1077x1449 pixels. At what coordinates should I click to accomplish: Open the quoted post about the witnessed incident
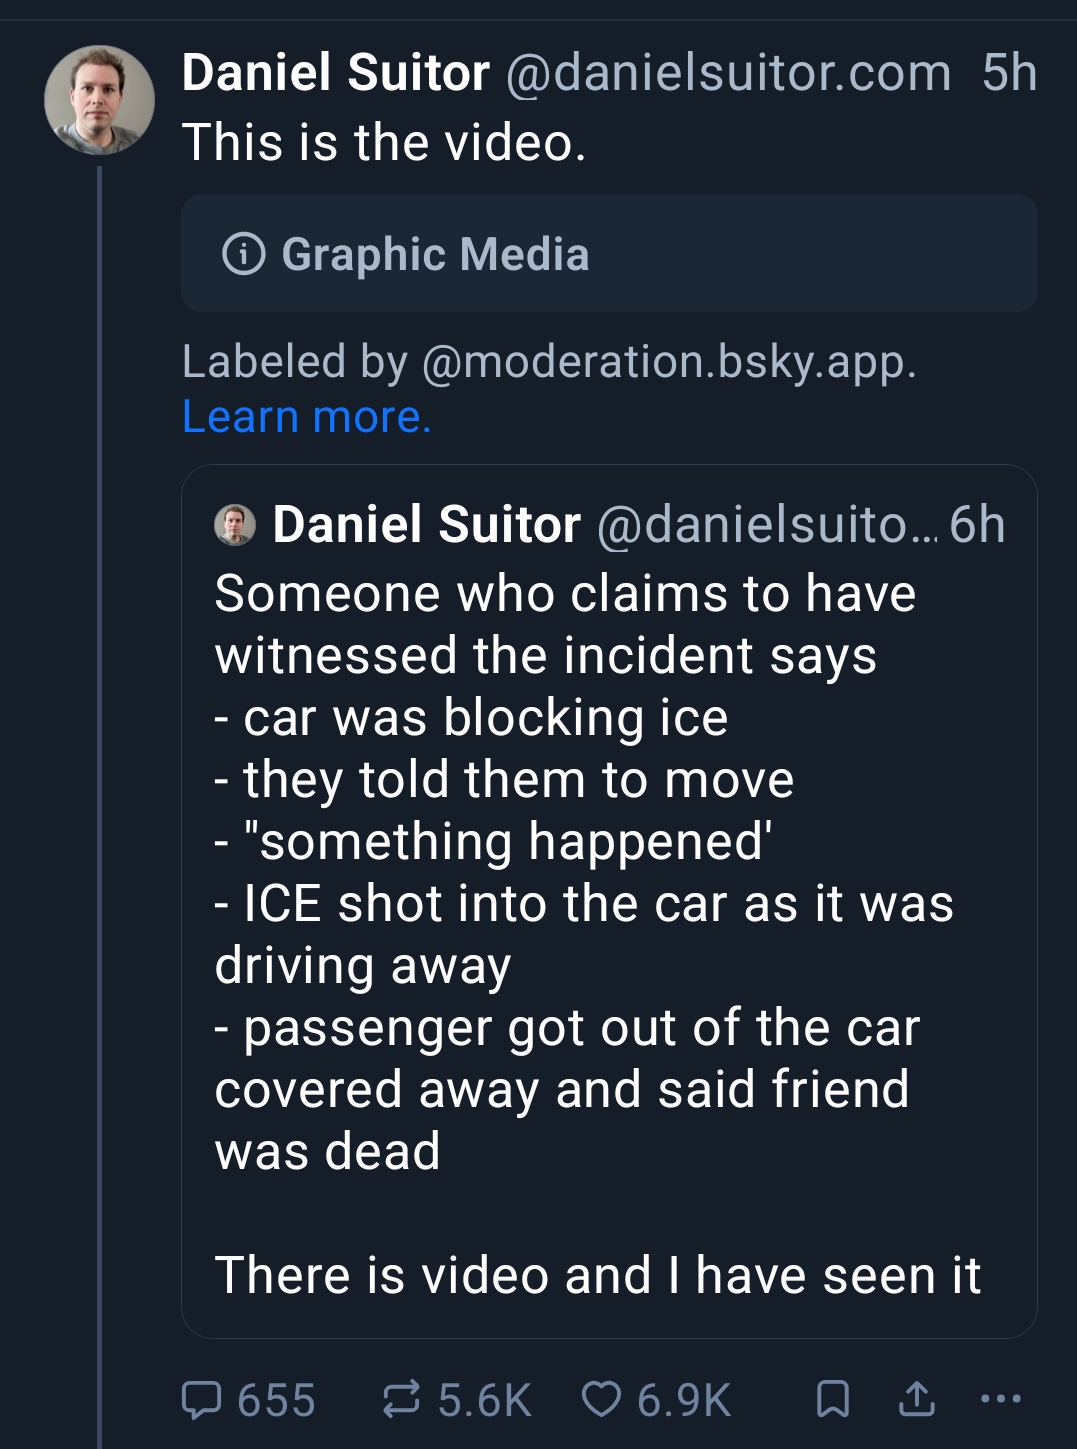tap(608, 900)
